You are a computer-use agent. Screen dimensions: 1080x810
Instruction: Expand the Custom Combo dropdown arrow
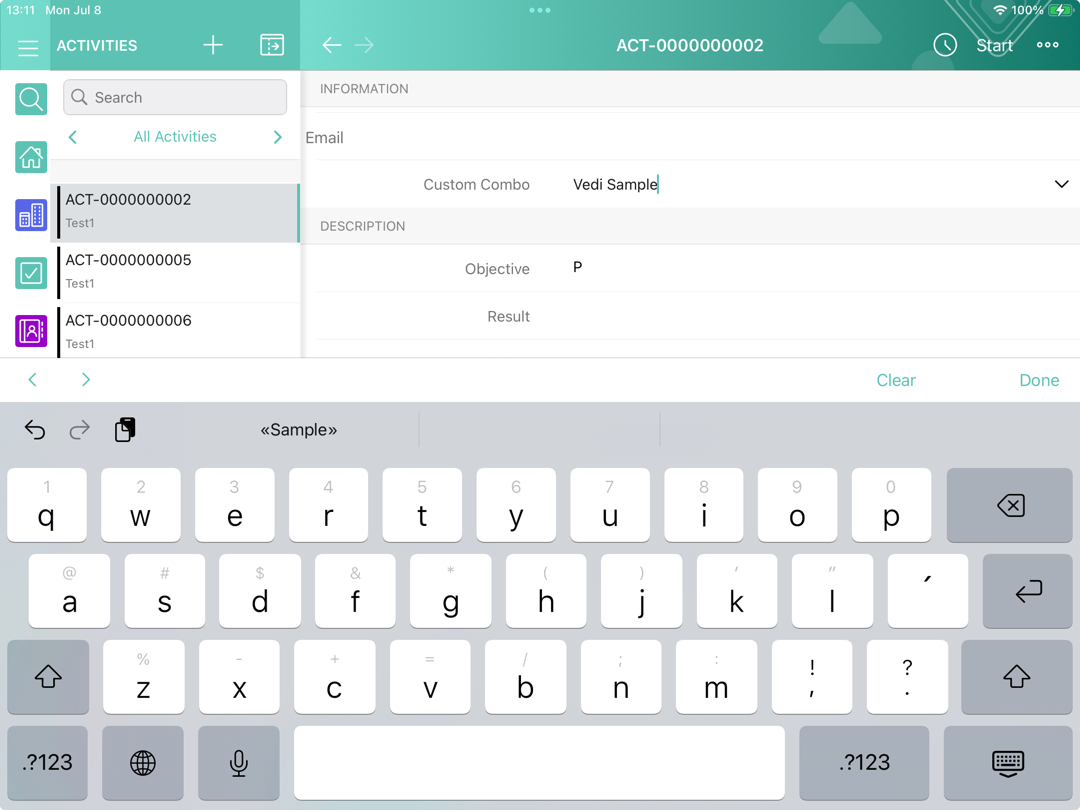(1061, 185)
